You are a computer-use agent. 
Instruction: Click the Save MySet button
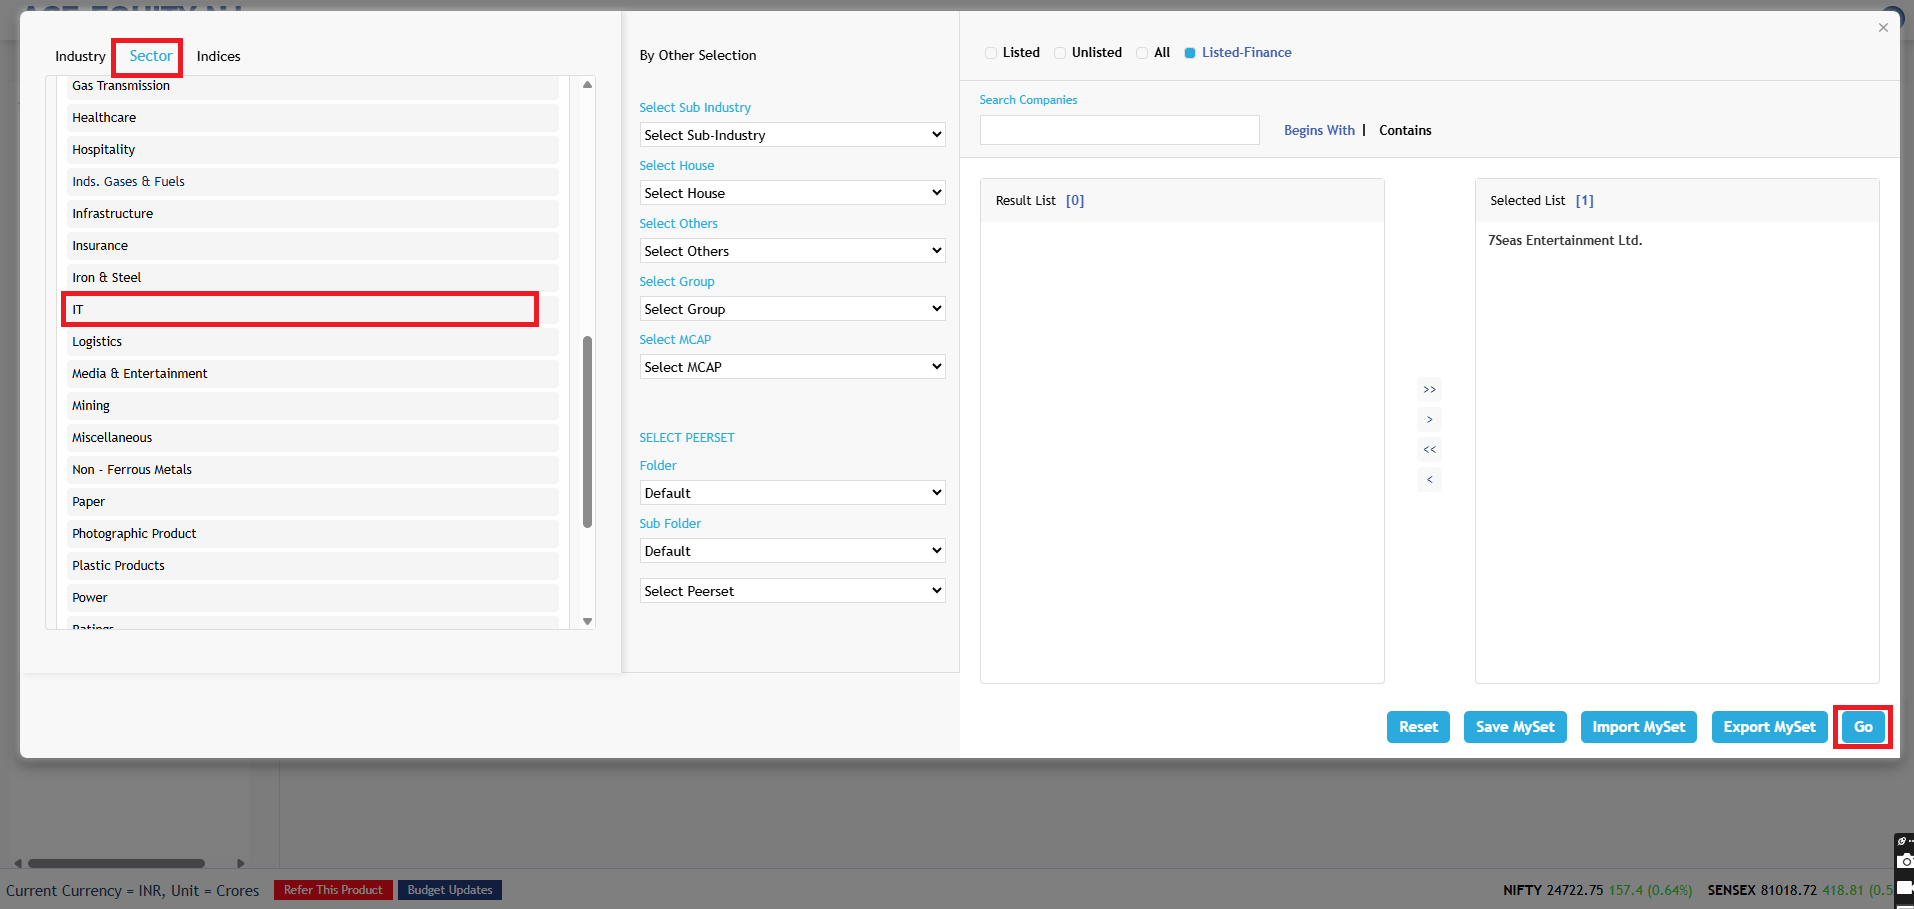(1514, 727)
